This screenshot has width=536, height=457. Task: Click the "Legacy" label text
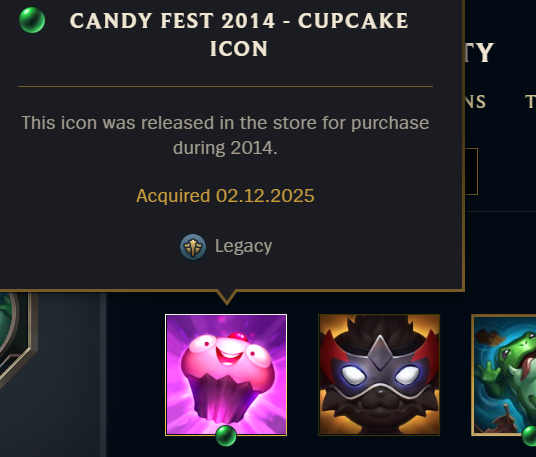click(243, 246)
